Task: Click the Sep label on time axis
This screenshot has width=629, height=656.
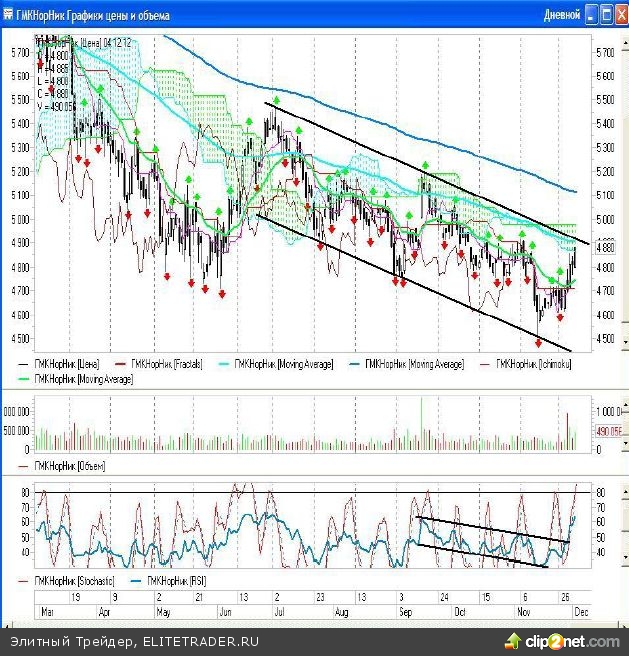Action: tap(407, 608)
